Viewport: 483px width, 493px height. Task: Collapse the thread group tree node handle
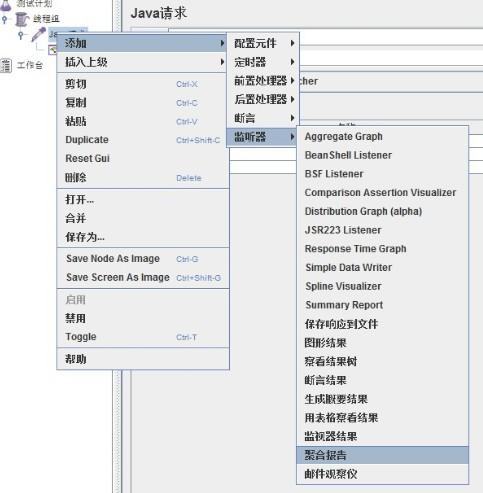coord(4,19)
